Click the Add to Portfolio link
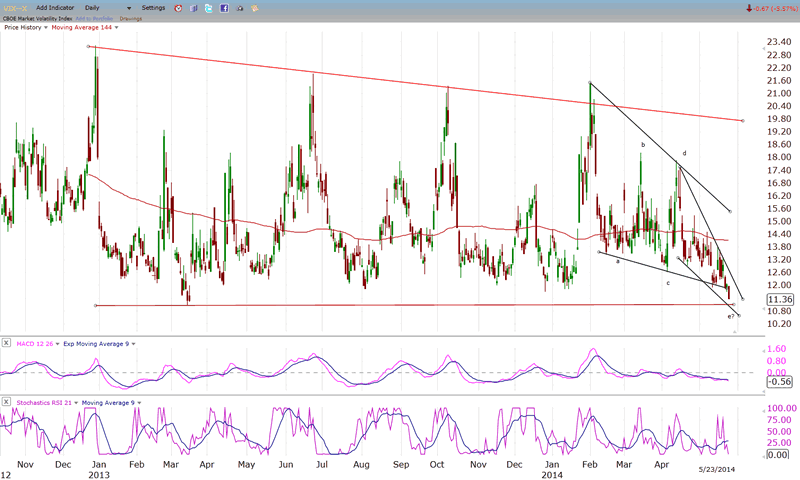This screenshot has height=480, width=800. click(x=94, y=18)
